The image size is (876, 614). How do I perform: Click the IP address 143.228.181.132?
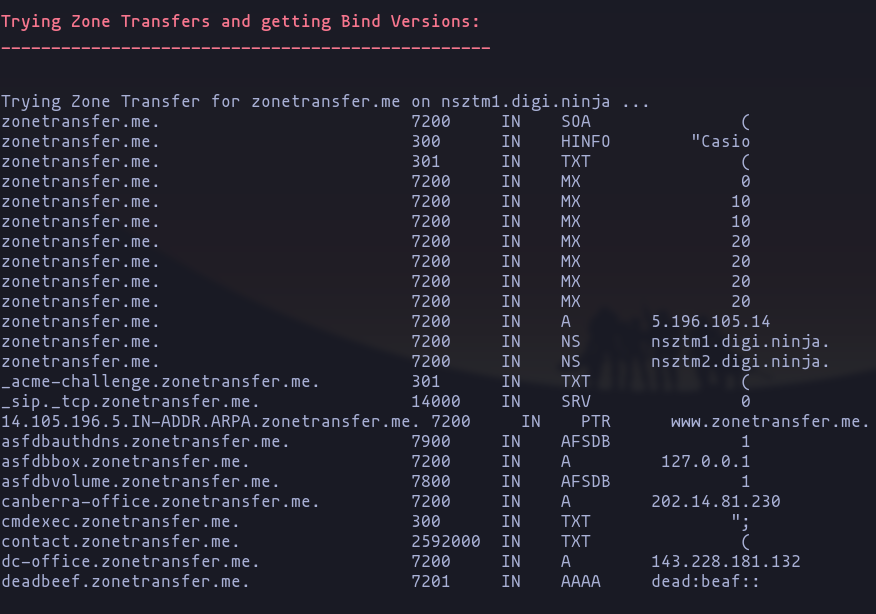click(726, 561)
